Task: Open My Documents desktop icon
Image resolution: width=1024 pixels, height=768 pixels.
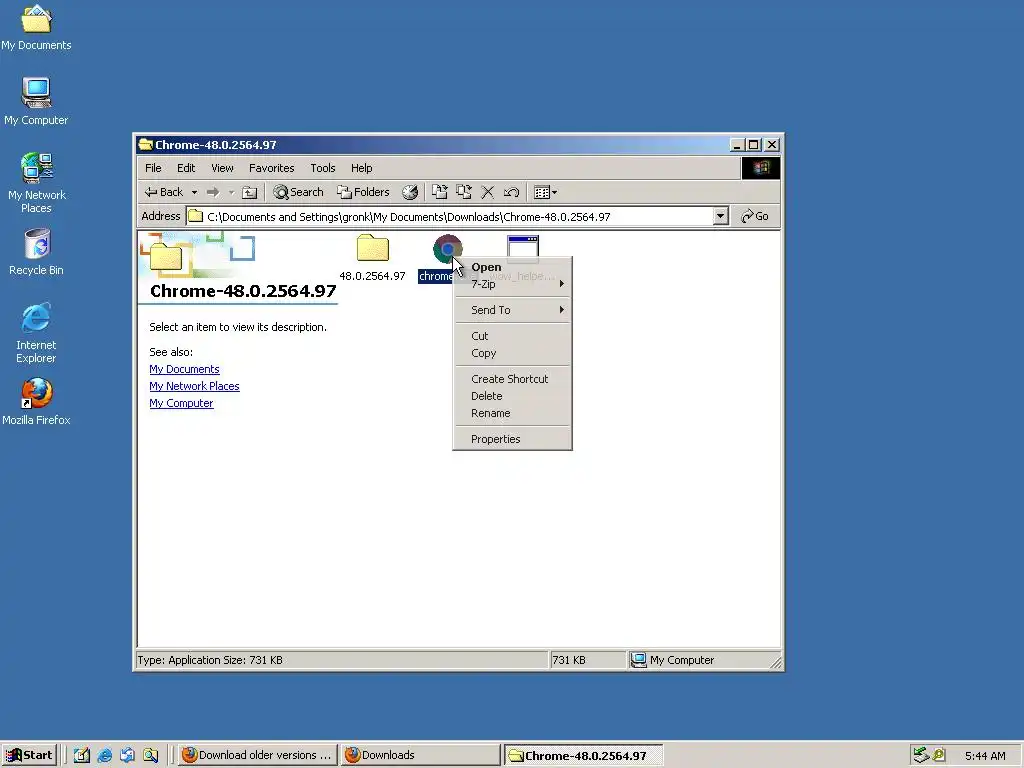Action: [x=36, y=27]
